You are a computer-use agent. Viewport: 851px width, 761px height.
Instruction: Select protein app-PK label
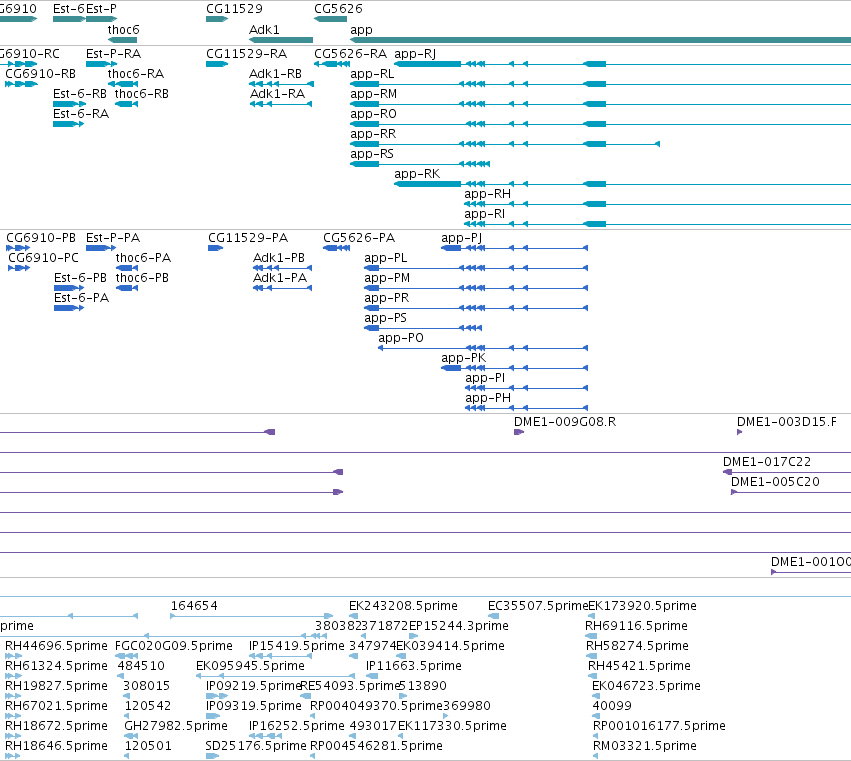coord(463,359)
